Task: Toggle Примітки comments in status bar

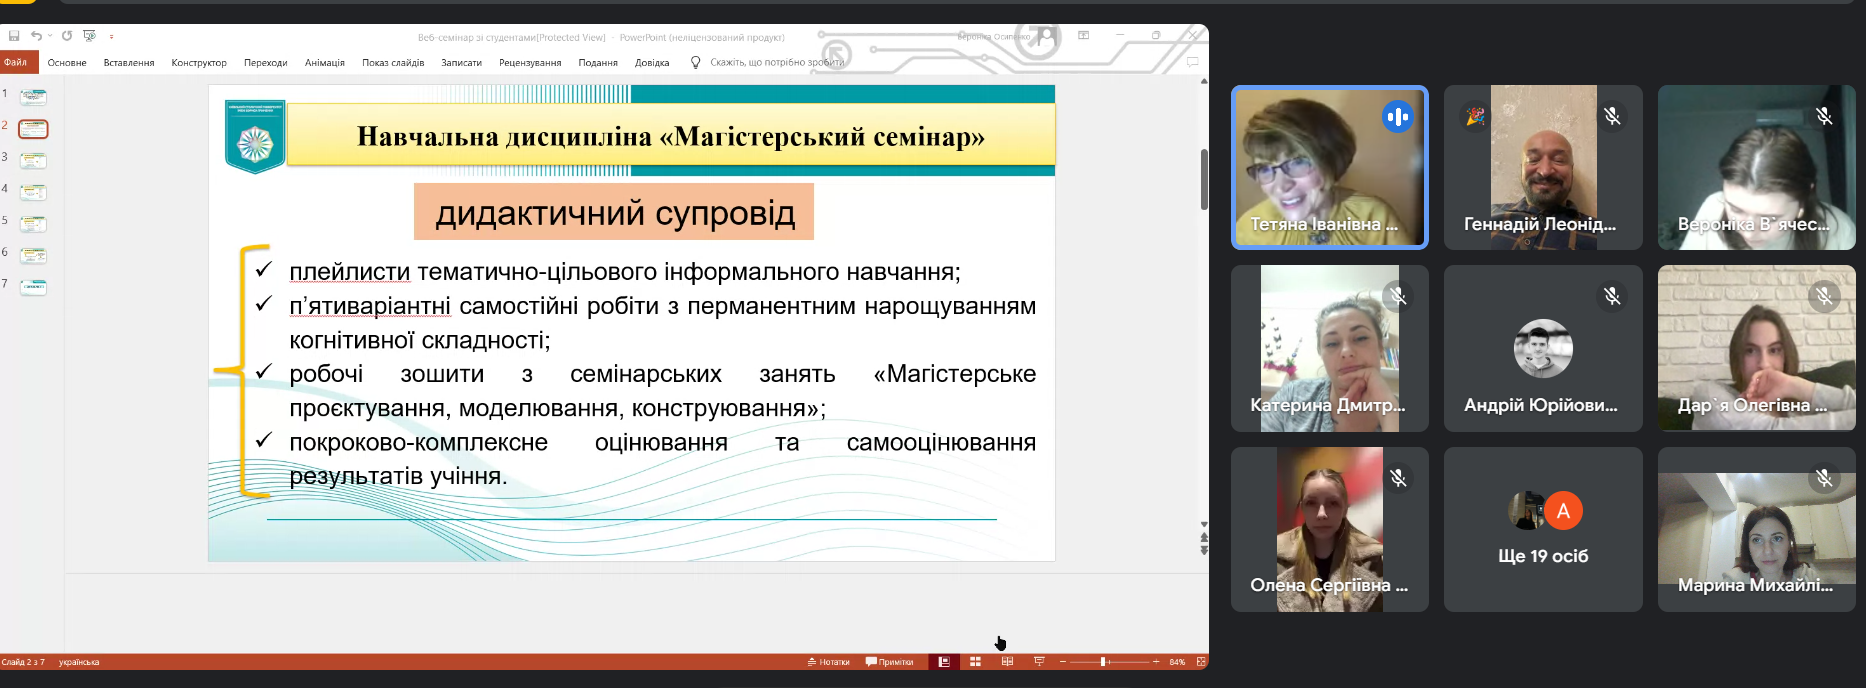Action: (x=890, y=662)
